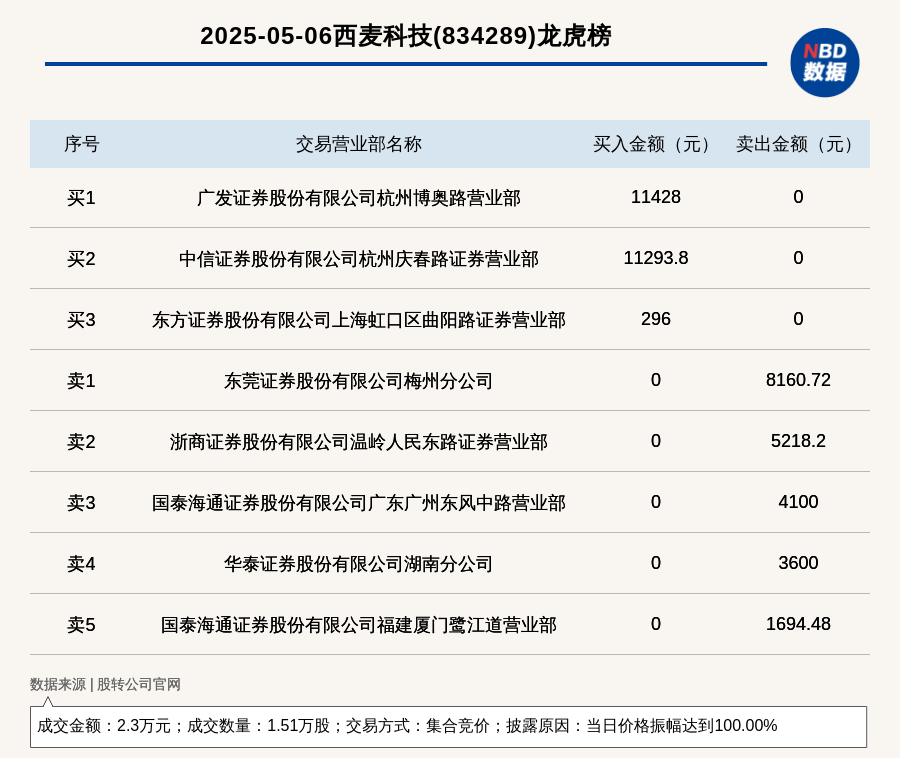
Task: Select the 卖1 row label
Action: click(82, 380)
